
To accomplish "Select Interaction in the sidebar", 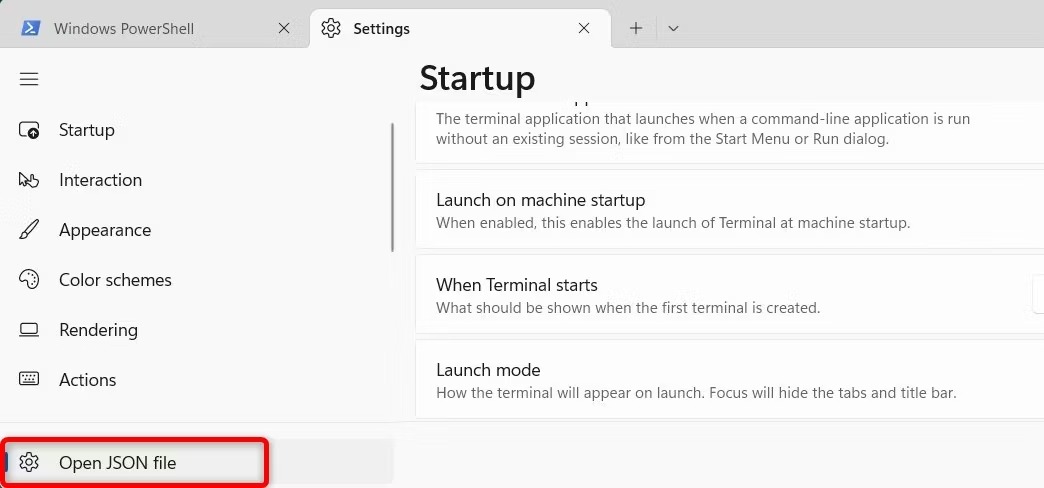I will click(198, 180).
